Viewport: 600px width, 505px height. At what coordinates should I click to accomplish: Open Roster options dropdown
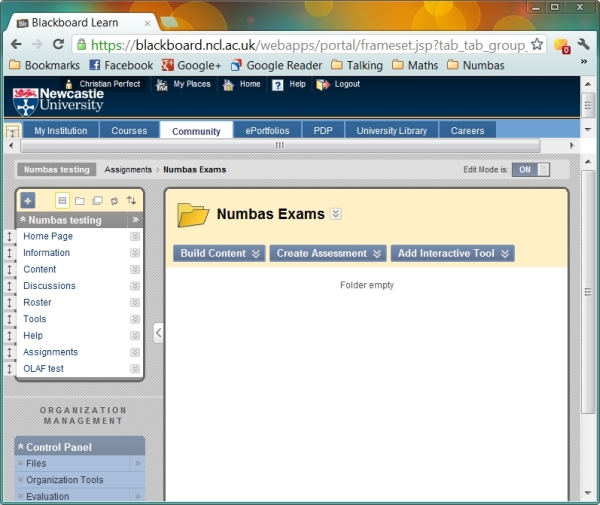(135, 303)
